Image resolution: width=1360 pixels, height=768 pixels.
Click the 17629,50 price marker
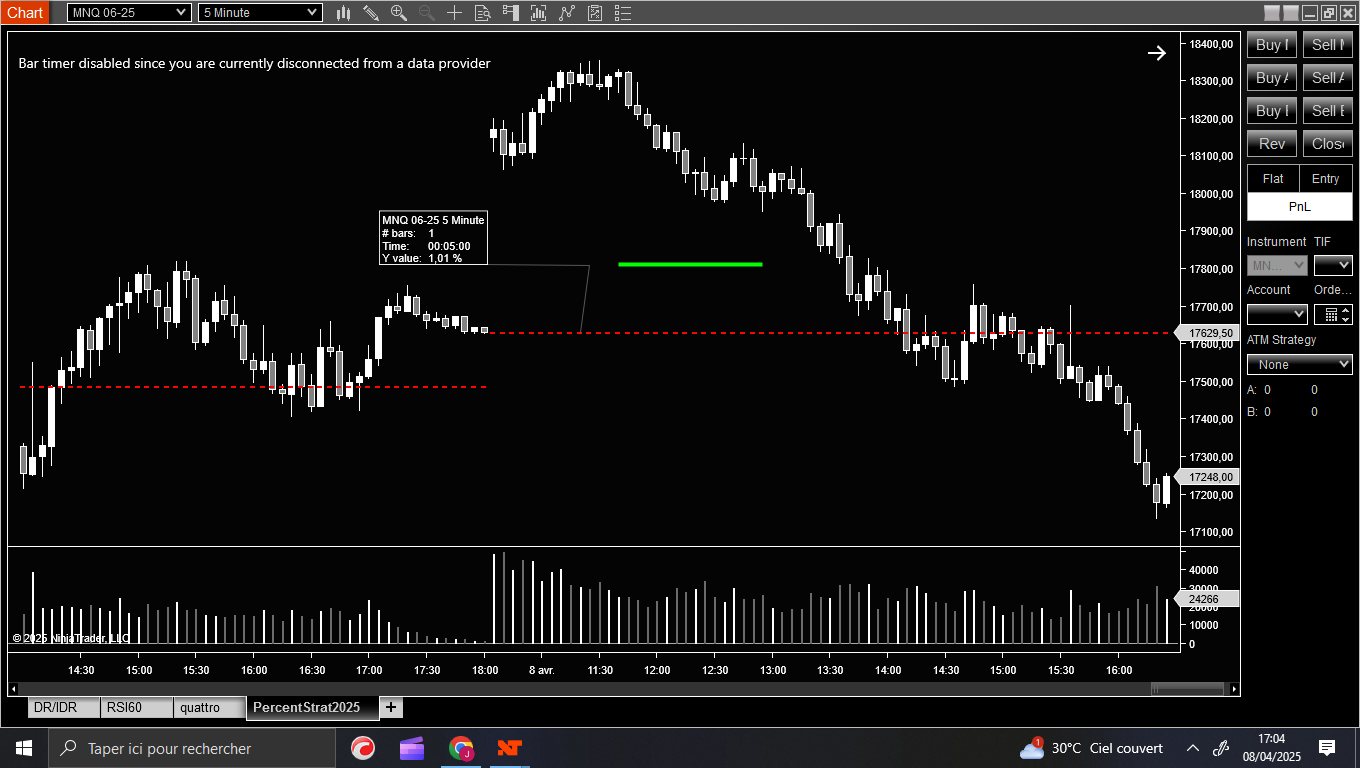[x=1209, y=333]
